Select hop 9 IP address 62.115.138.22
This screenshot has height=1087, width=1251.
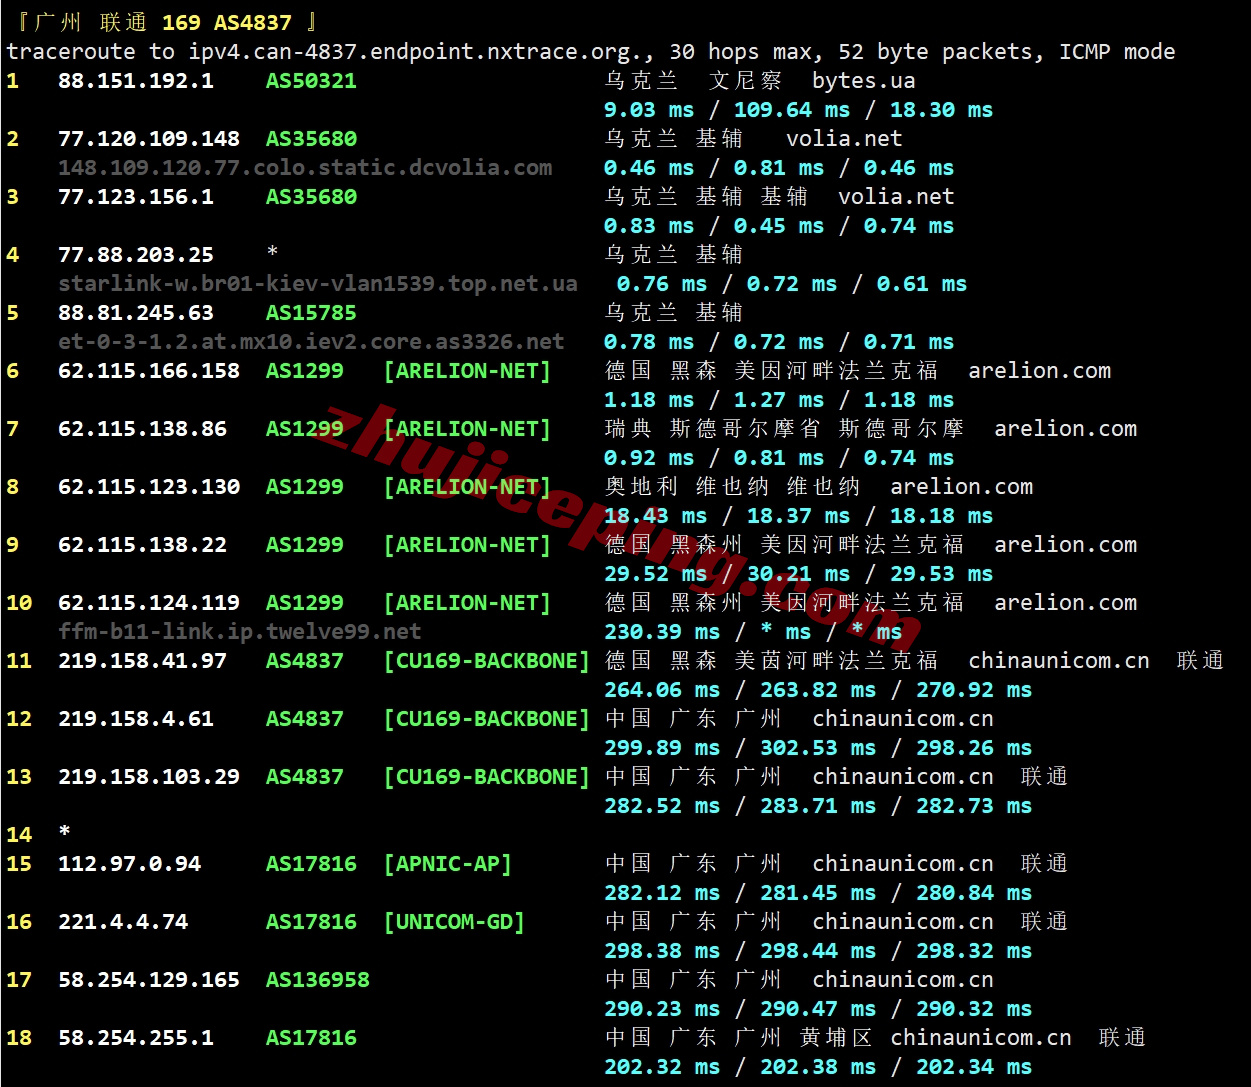pos(142,545)
